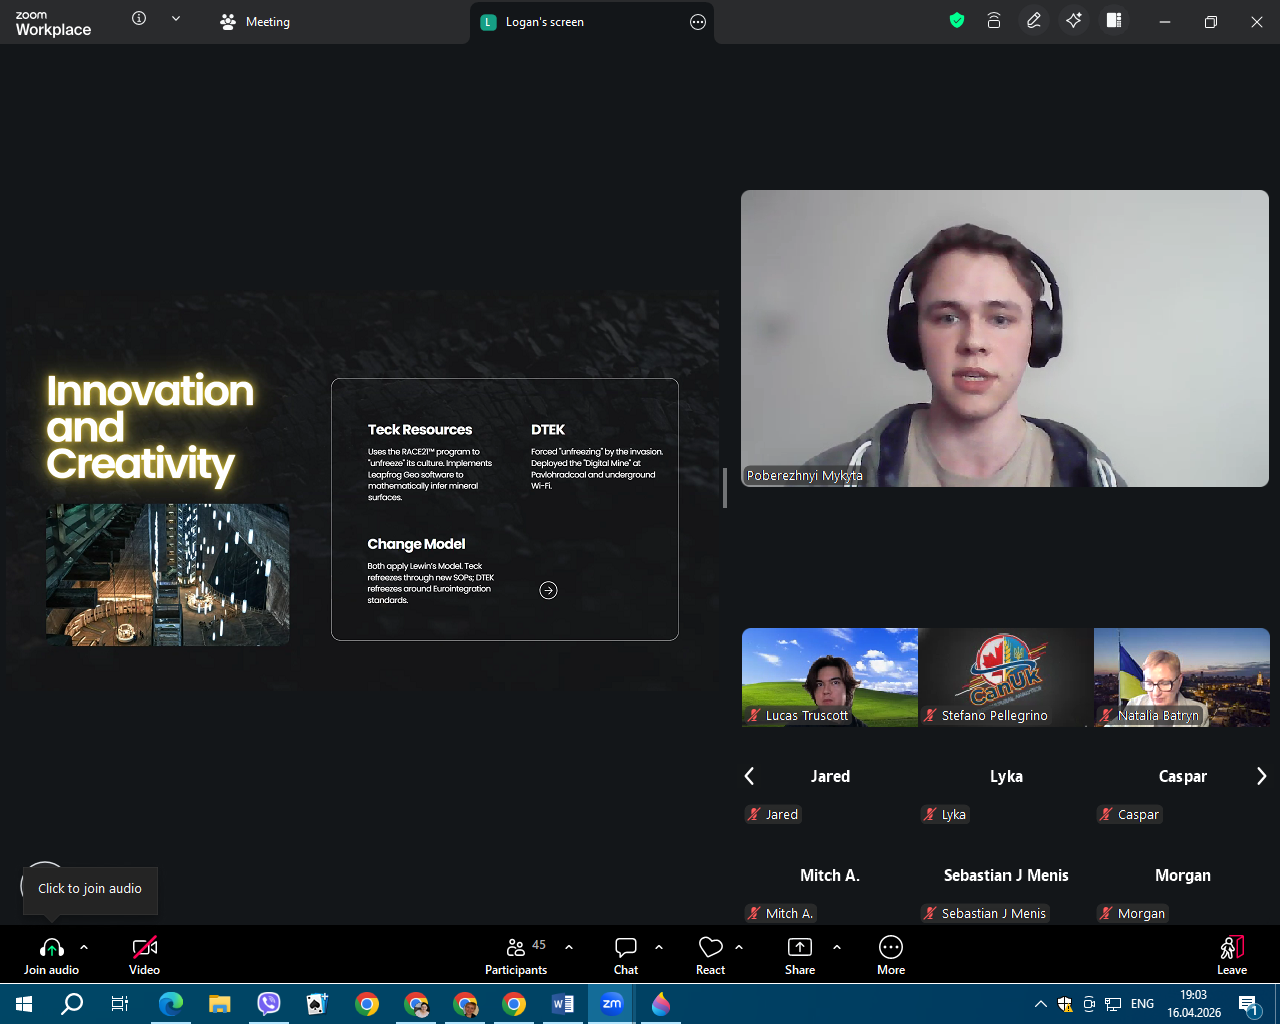The image size is (1280, 1024).
Task: Open options on Logan's screen tab
Action: click(698, 22)
